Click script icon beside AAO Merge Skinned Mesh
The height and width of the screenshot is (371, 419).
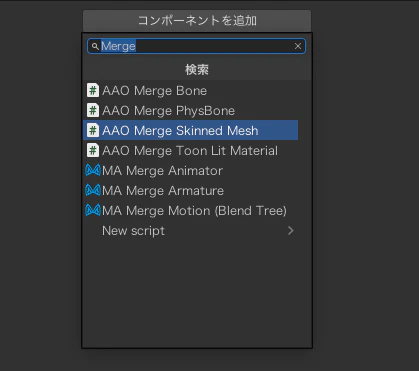tap(93, 130)
